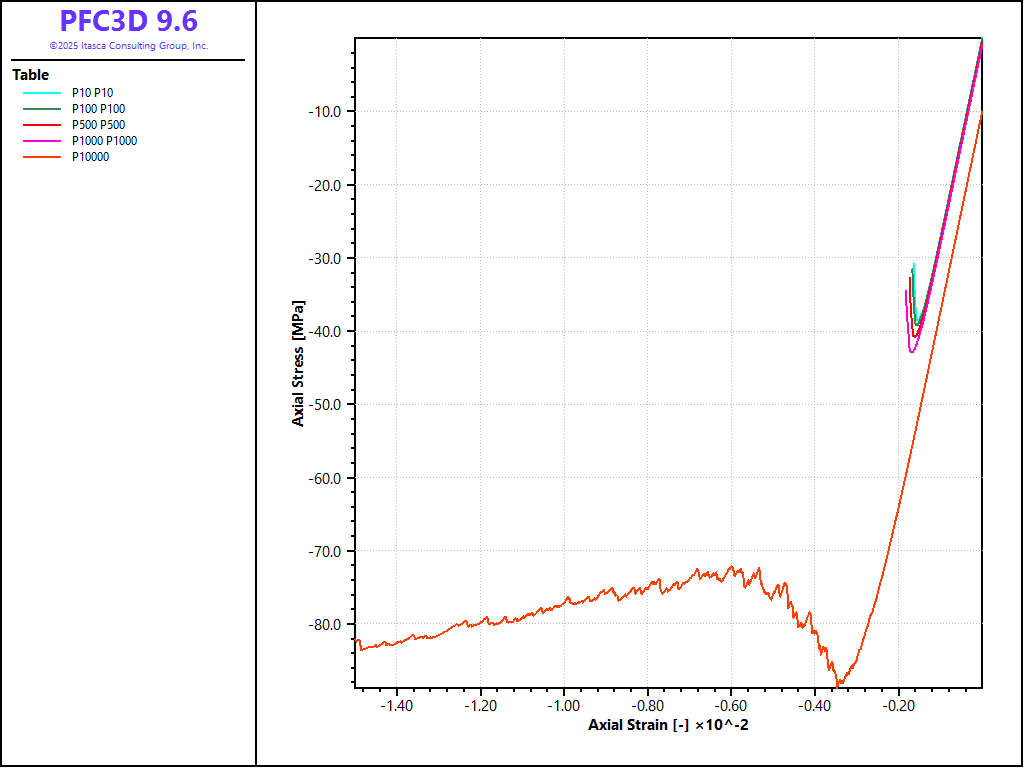Select the P100 P100 legend label
1024x768 pixels.
click(x=98, y=109)
